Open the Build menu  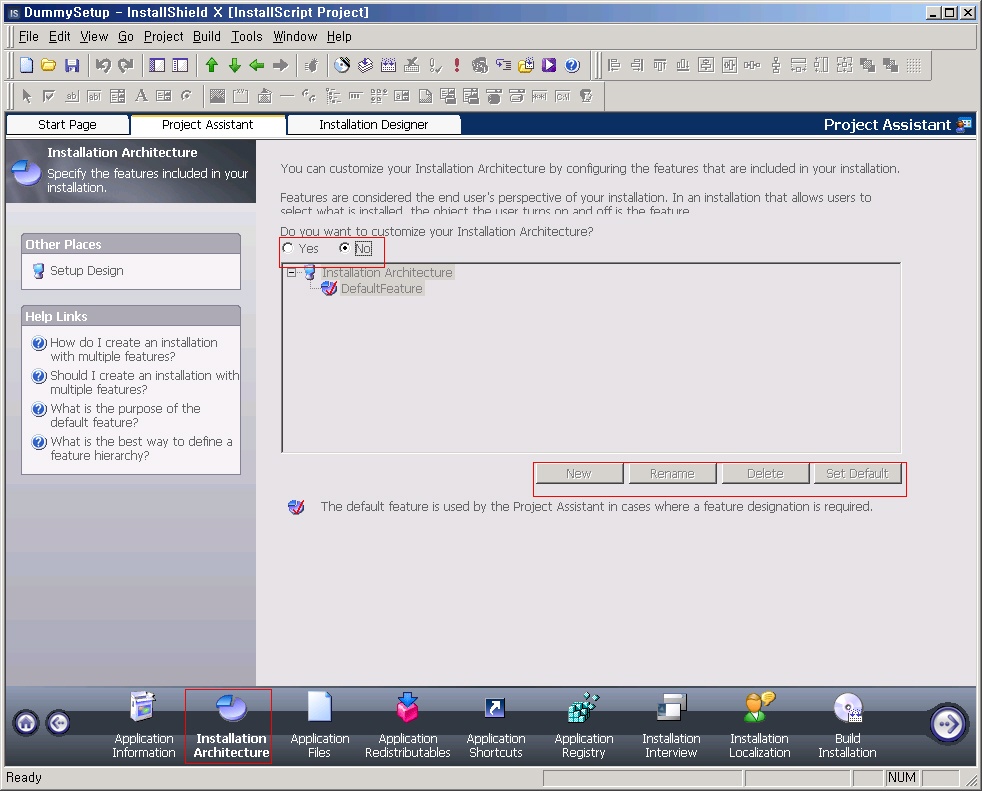tap(207, 36)
